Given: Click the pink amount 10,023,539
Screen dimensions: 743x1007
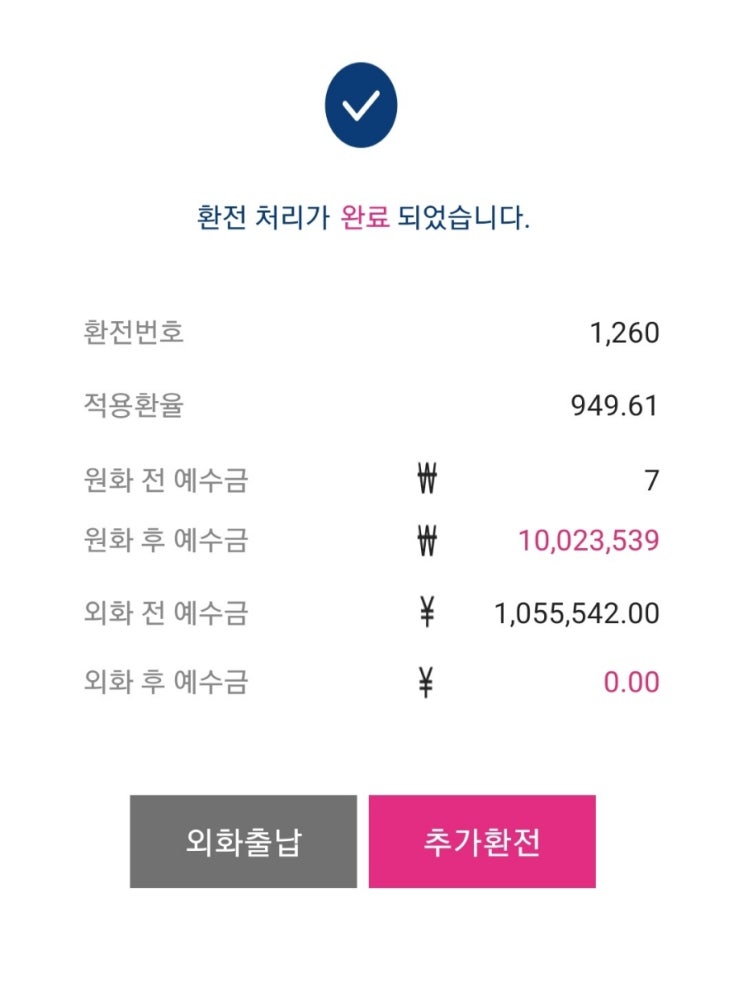Looking at the screenshot, I should (x=588, y=541).
